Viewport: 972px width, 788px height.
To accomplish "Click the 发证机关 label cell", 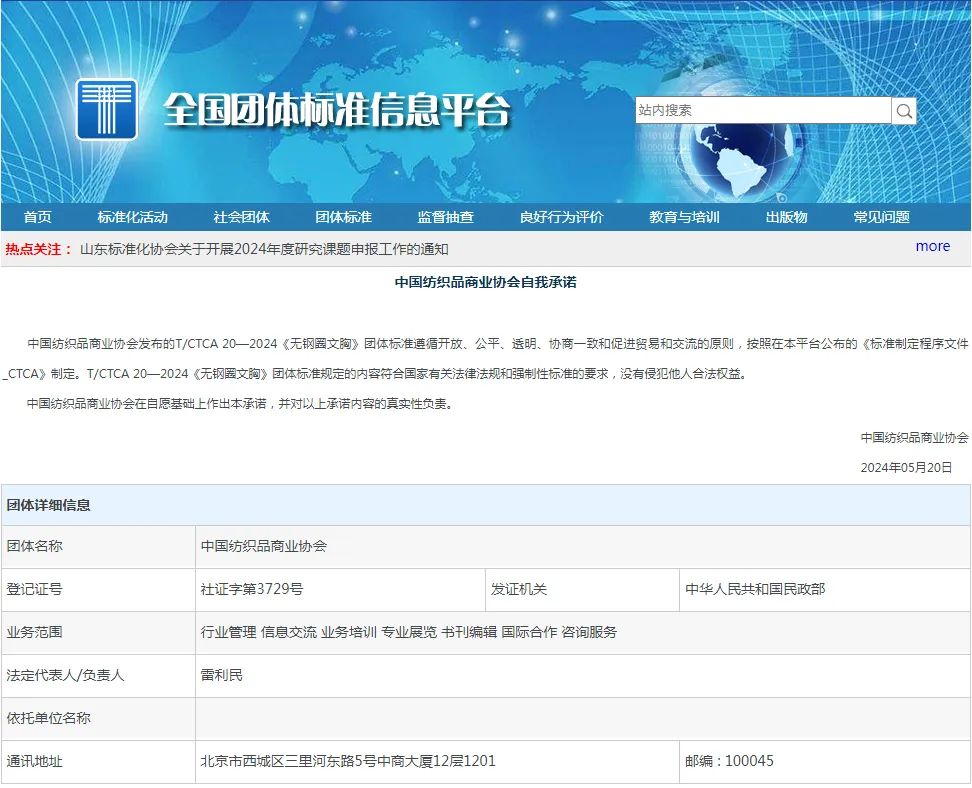I will 582,589.
